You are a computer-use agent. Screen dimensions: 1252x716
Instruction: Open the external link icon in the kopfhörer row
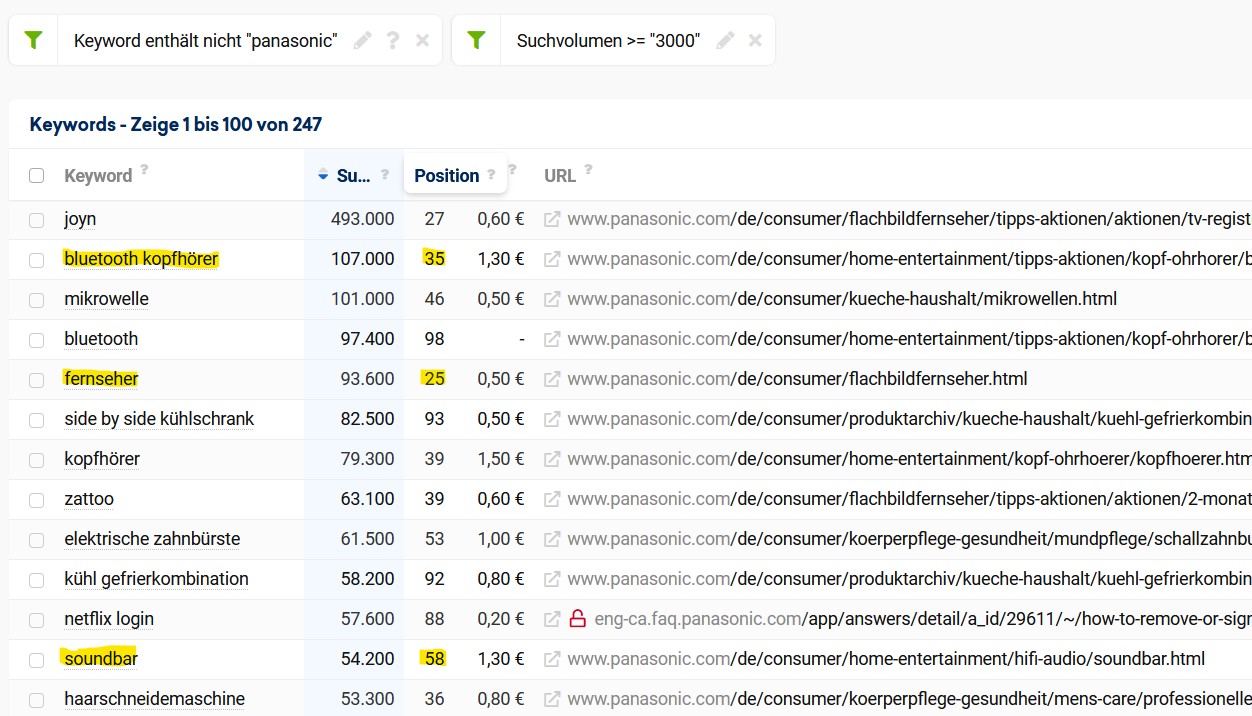coord(552,459)
